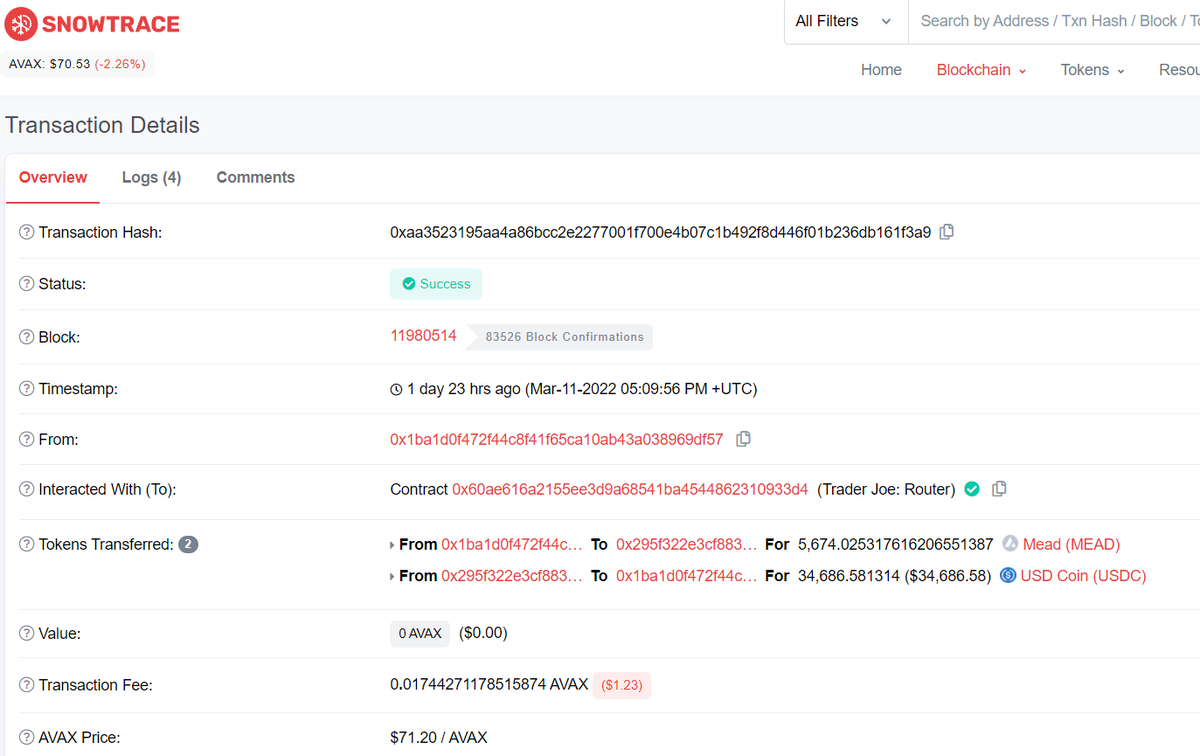Click the help icon next to Value

pos(27,633)
